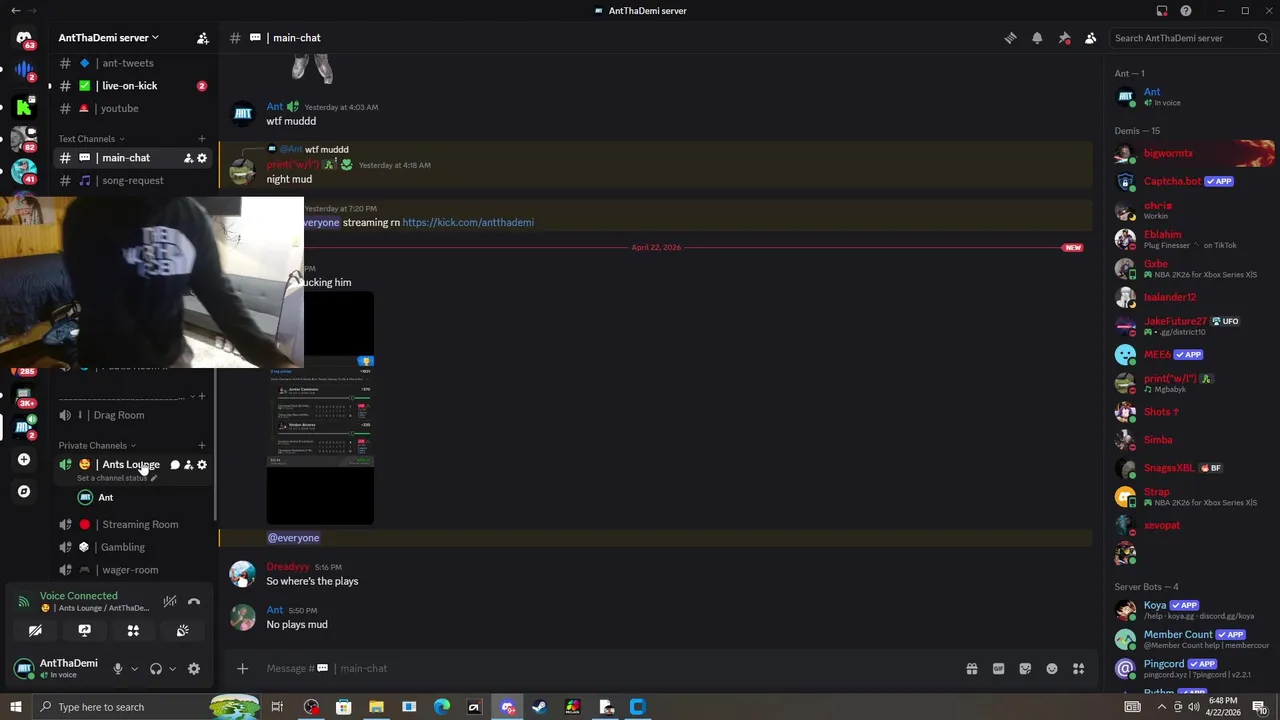Toggle noise suppression in voice panel
Viewport: 1280px width, 720px height.
coord(170,601)
